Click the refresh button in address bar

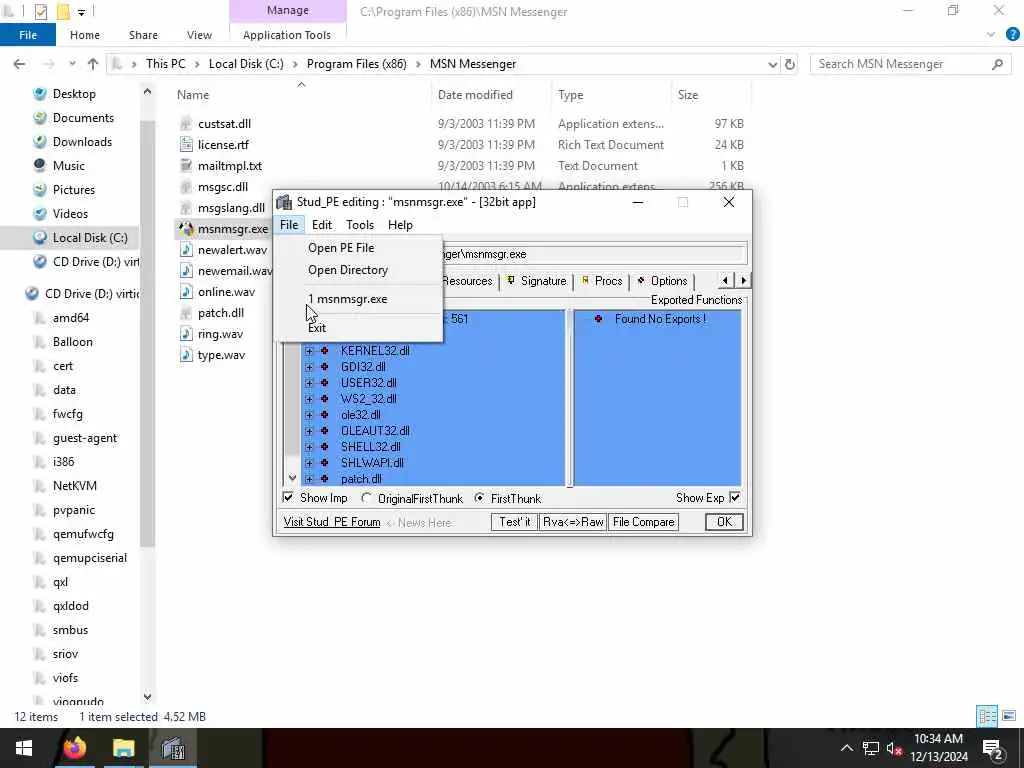click(x=790, y=64)
